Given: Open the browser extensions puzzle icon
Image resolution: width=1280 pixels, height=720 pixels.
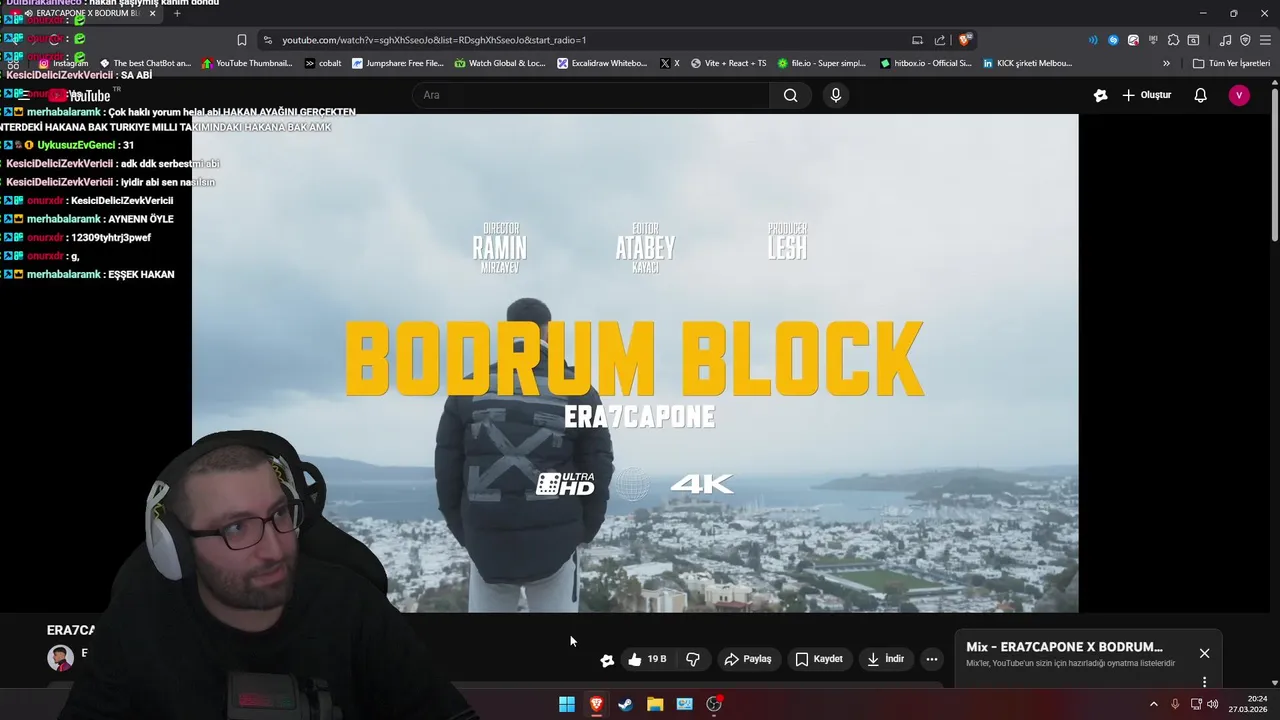Looking at the screenshot, I should coord(1173,40).
